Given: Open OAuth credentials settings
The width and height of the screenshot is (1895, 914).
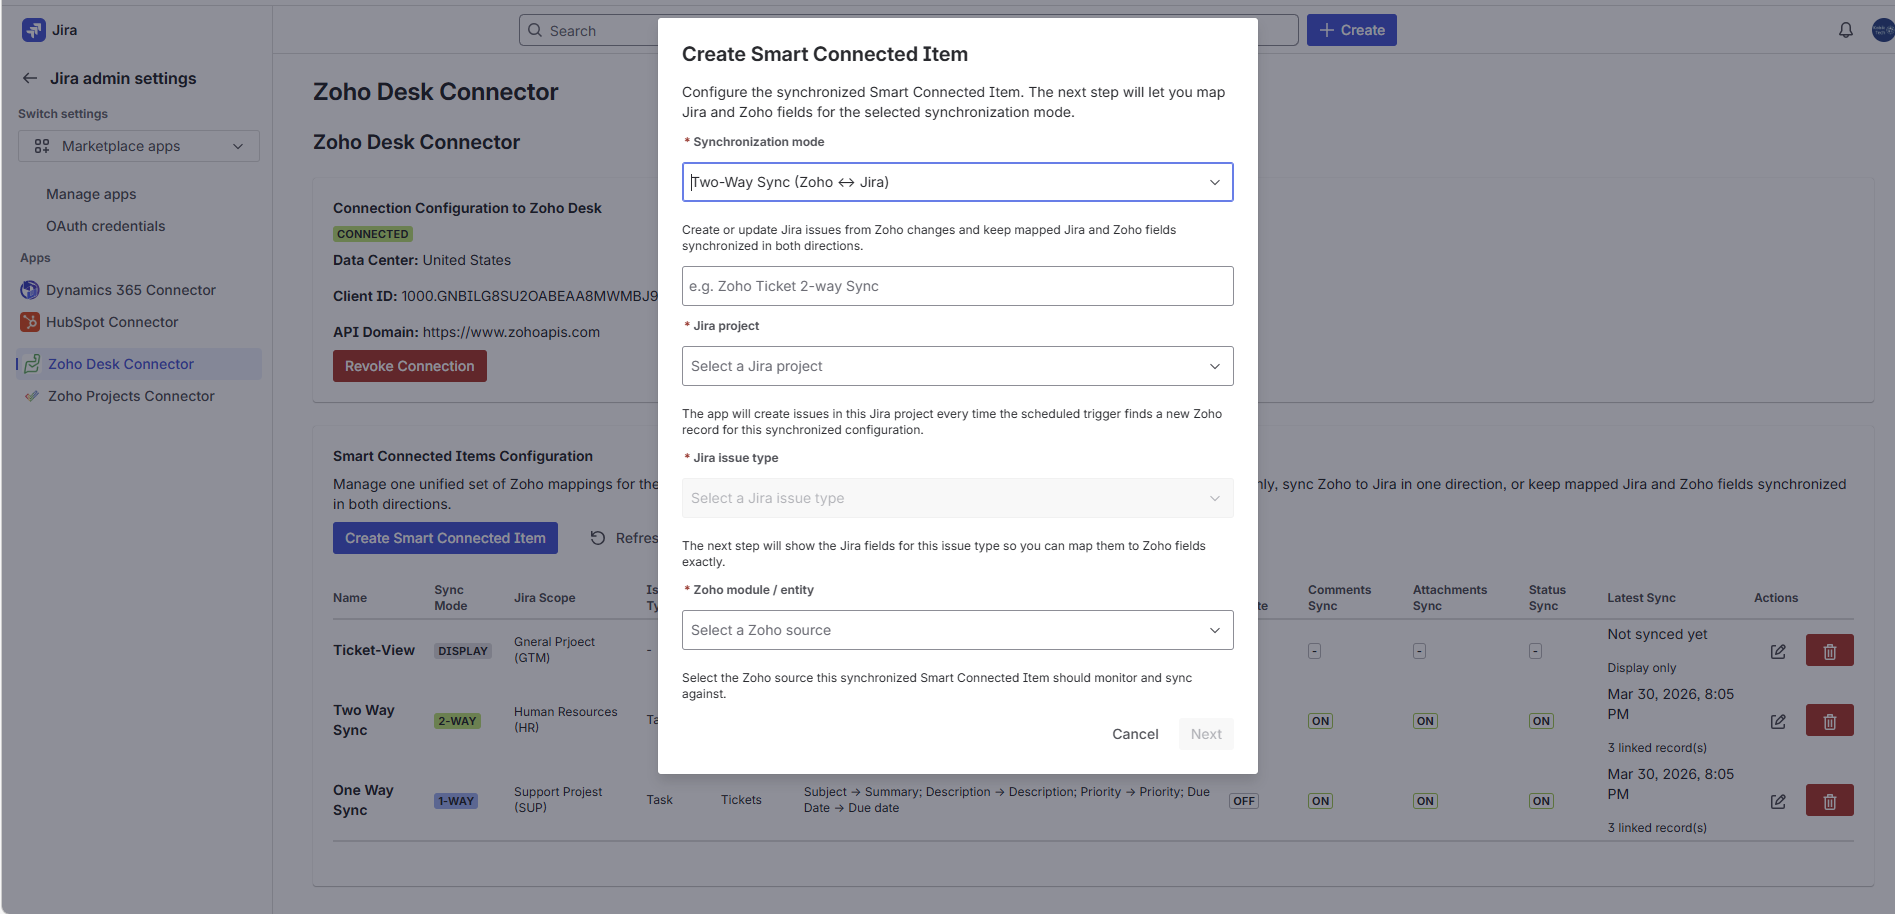Looking at the screenshot, I should click(x=105, y=226).
